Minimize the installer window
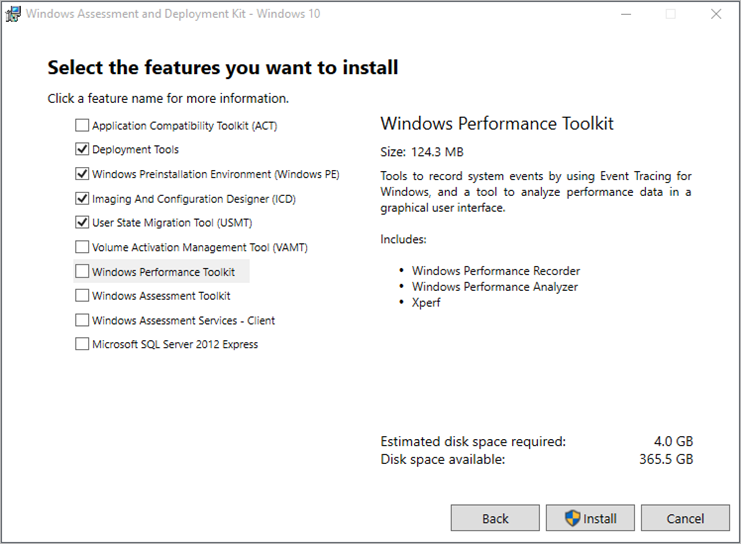The width and height of the screenshot is (741, 544). [625, 14]
